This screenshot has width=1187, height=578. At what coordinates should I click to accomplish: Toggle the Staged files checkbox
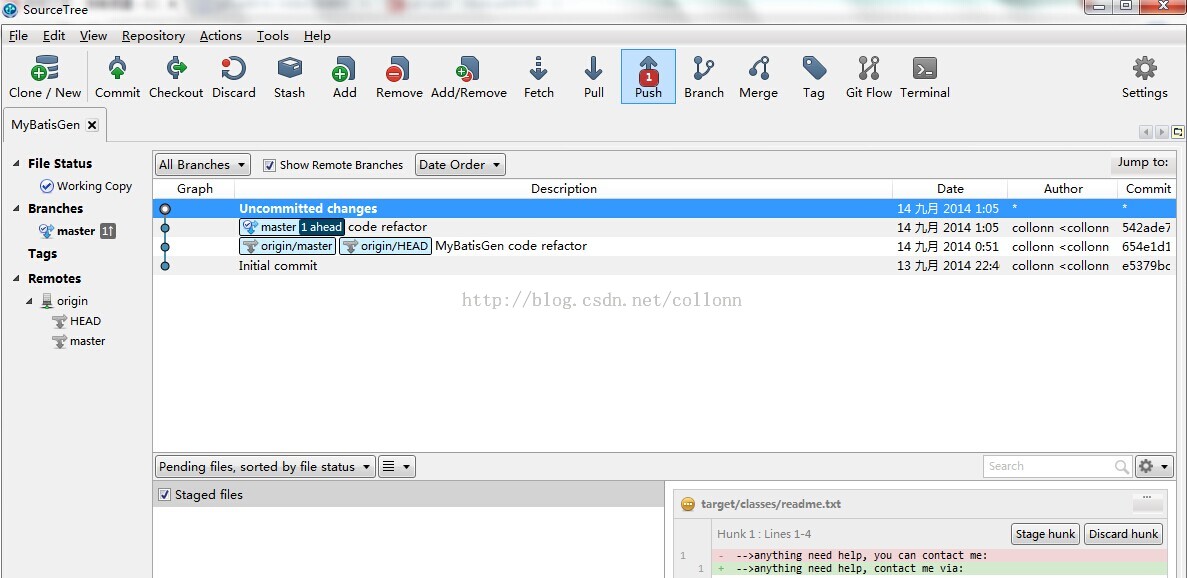point(164,494)
